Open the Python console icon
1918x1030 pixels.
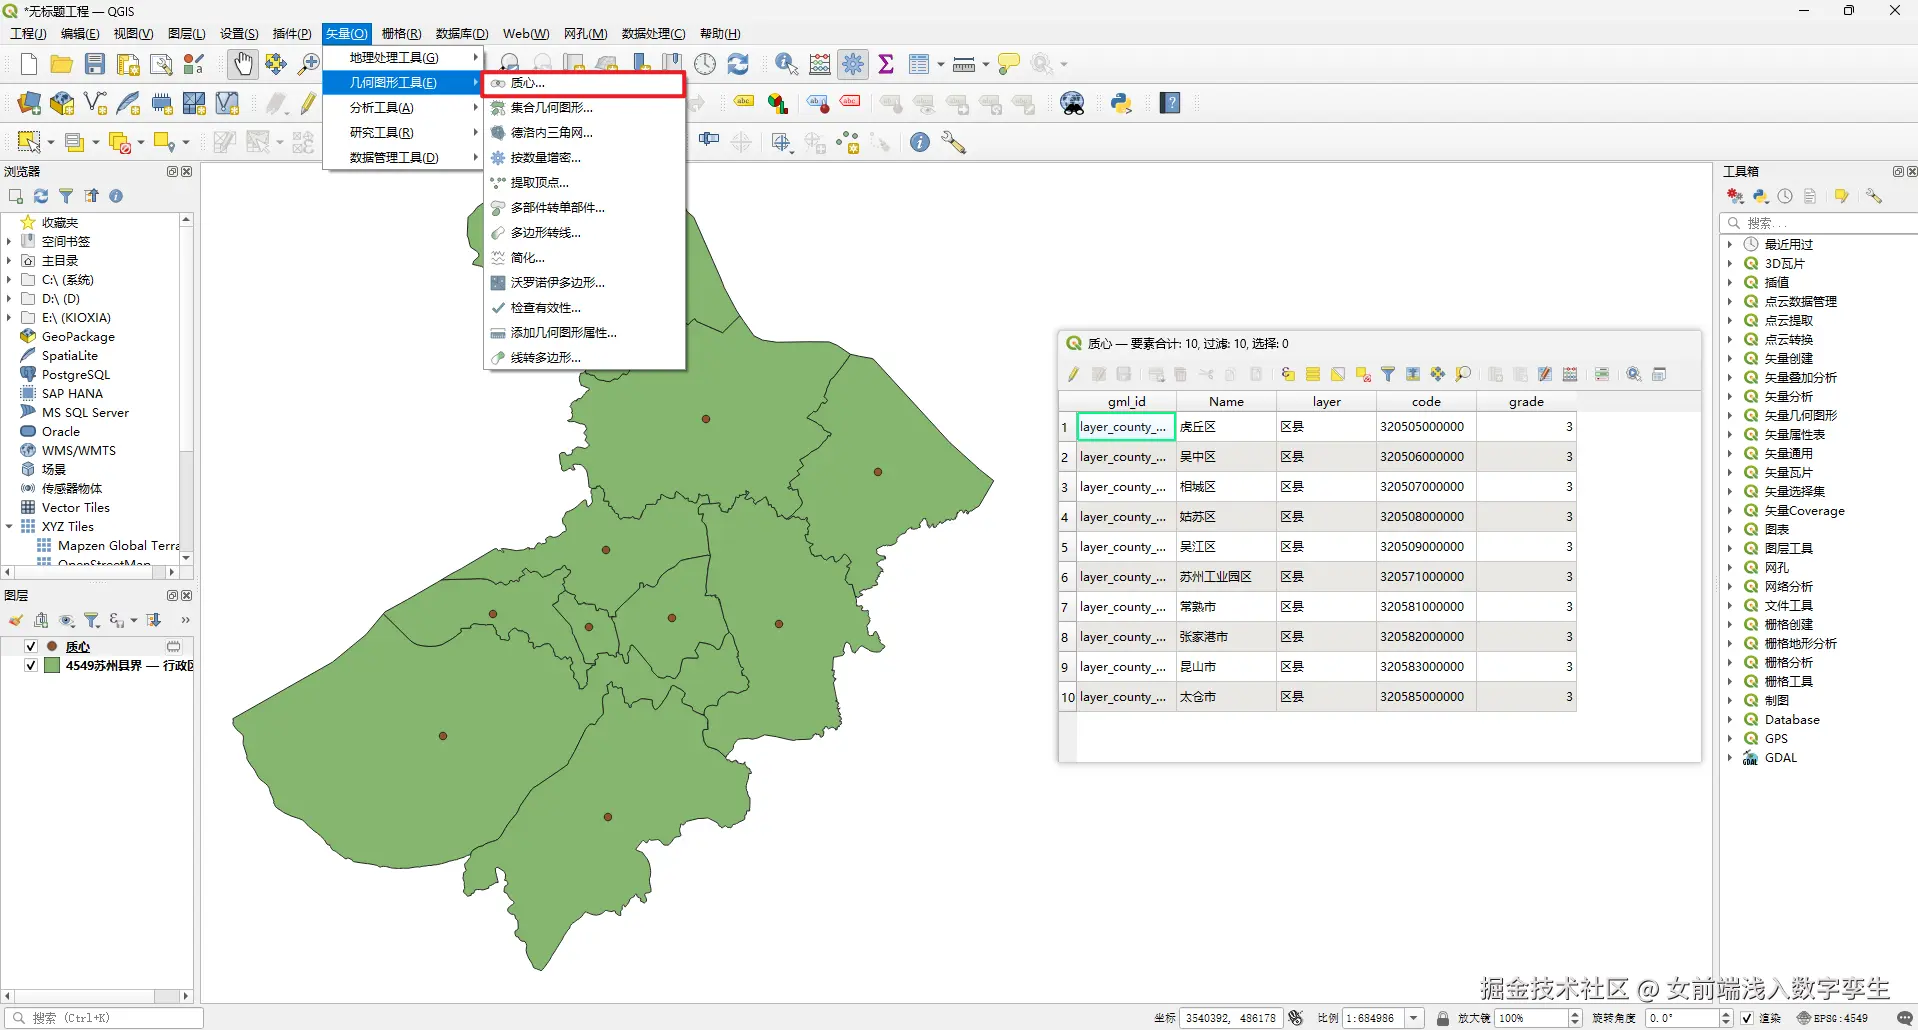click(1121, 103)
